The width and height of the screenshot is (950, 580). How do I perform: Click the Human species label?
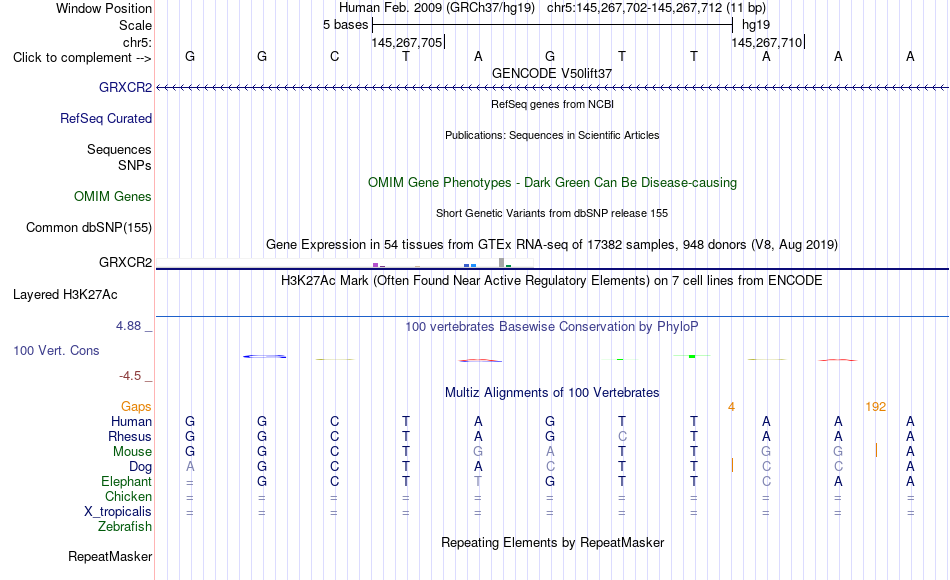pos(131,421)
